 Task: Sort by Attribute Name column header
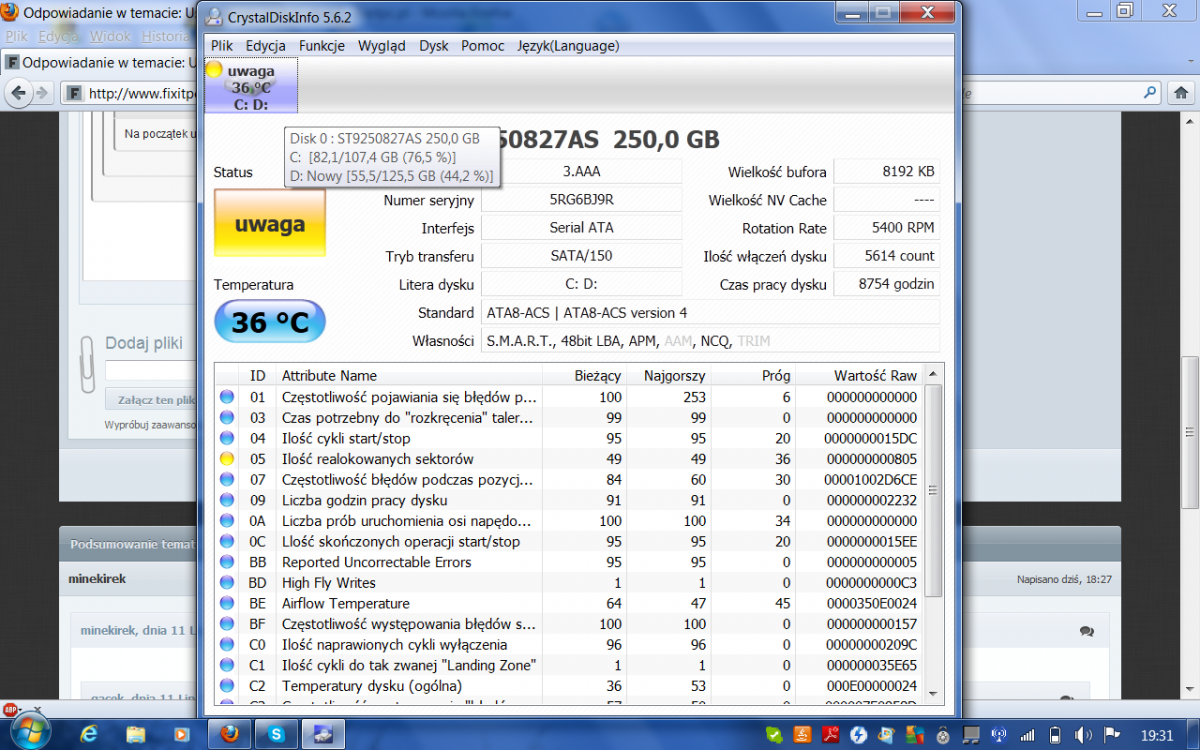pyautogui.click(x=408, y=376)
